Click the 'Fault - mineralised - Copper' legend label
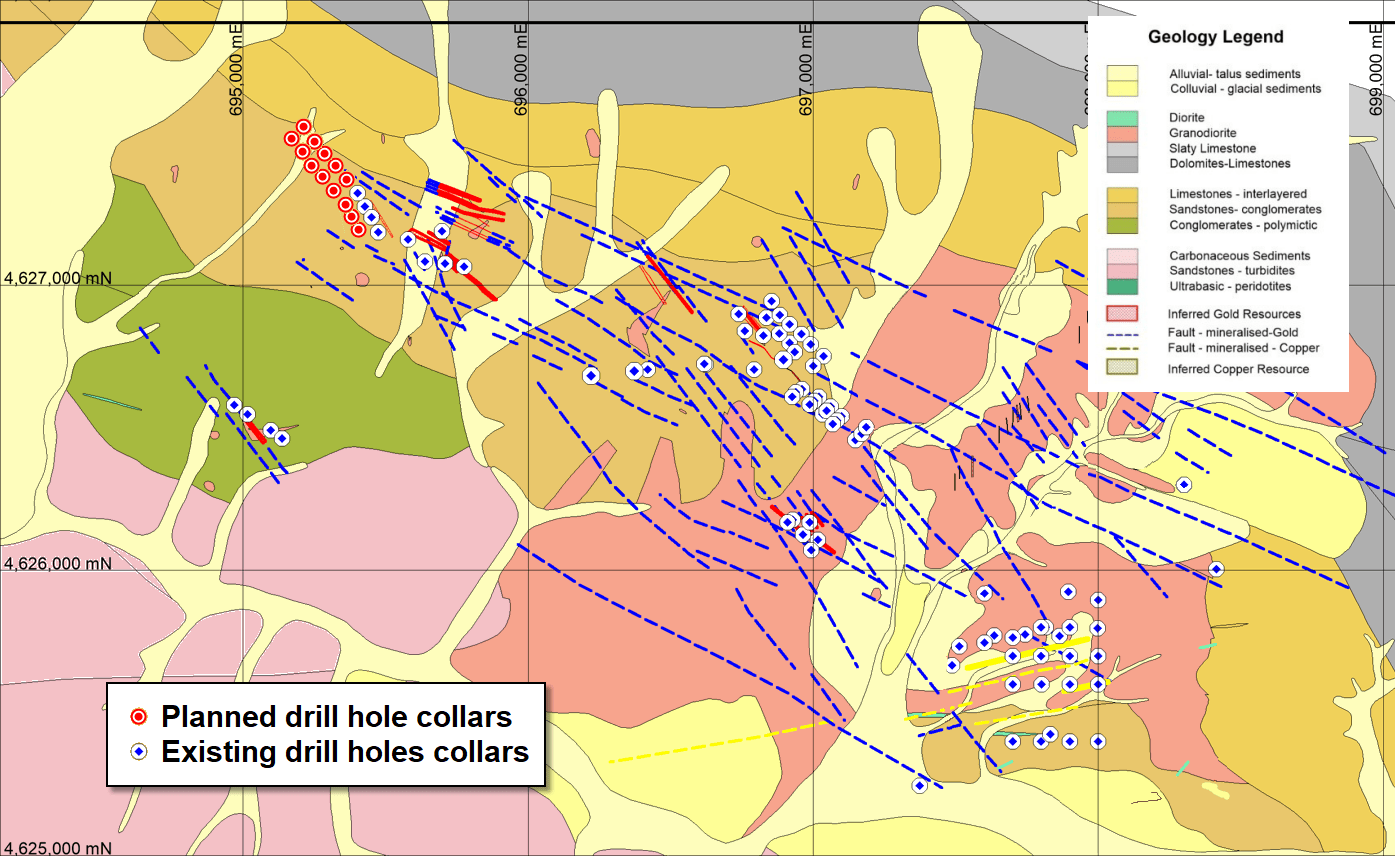Viewport: 1395px width, 856px height. [x=1244, y=348]
